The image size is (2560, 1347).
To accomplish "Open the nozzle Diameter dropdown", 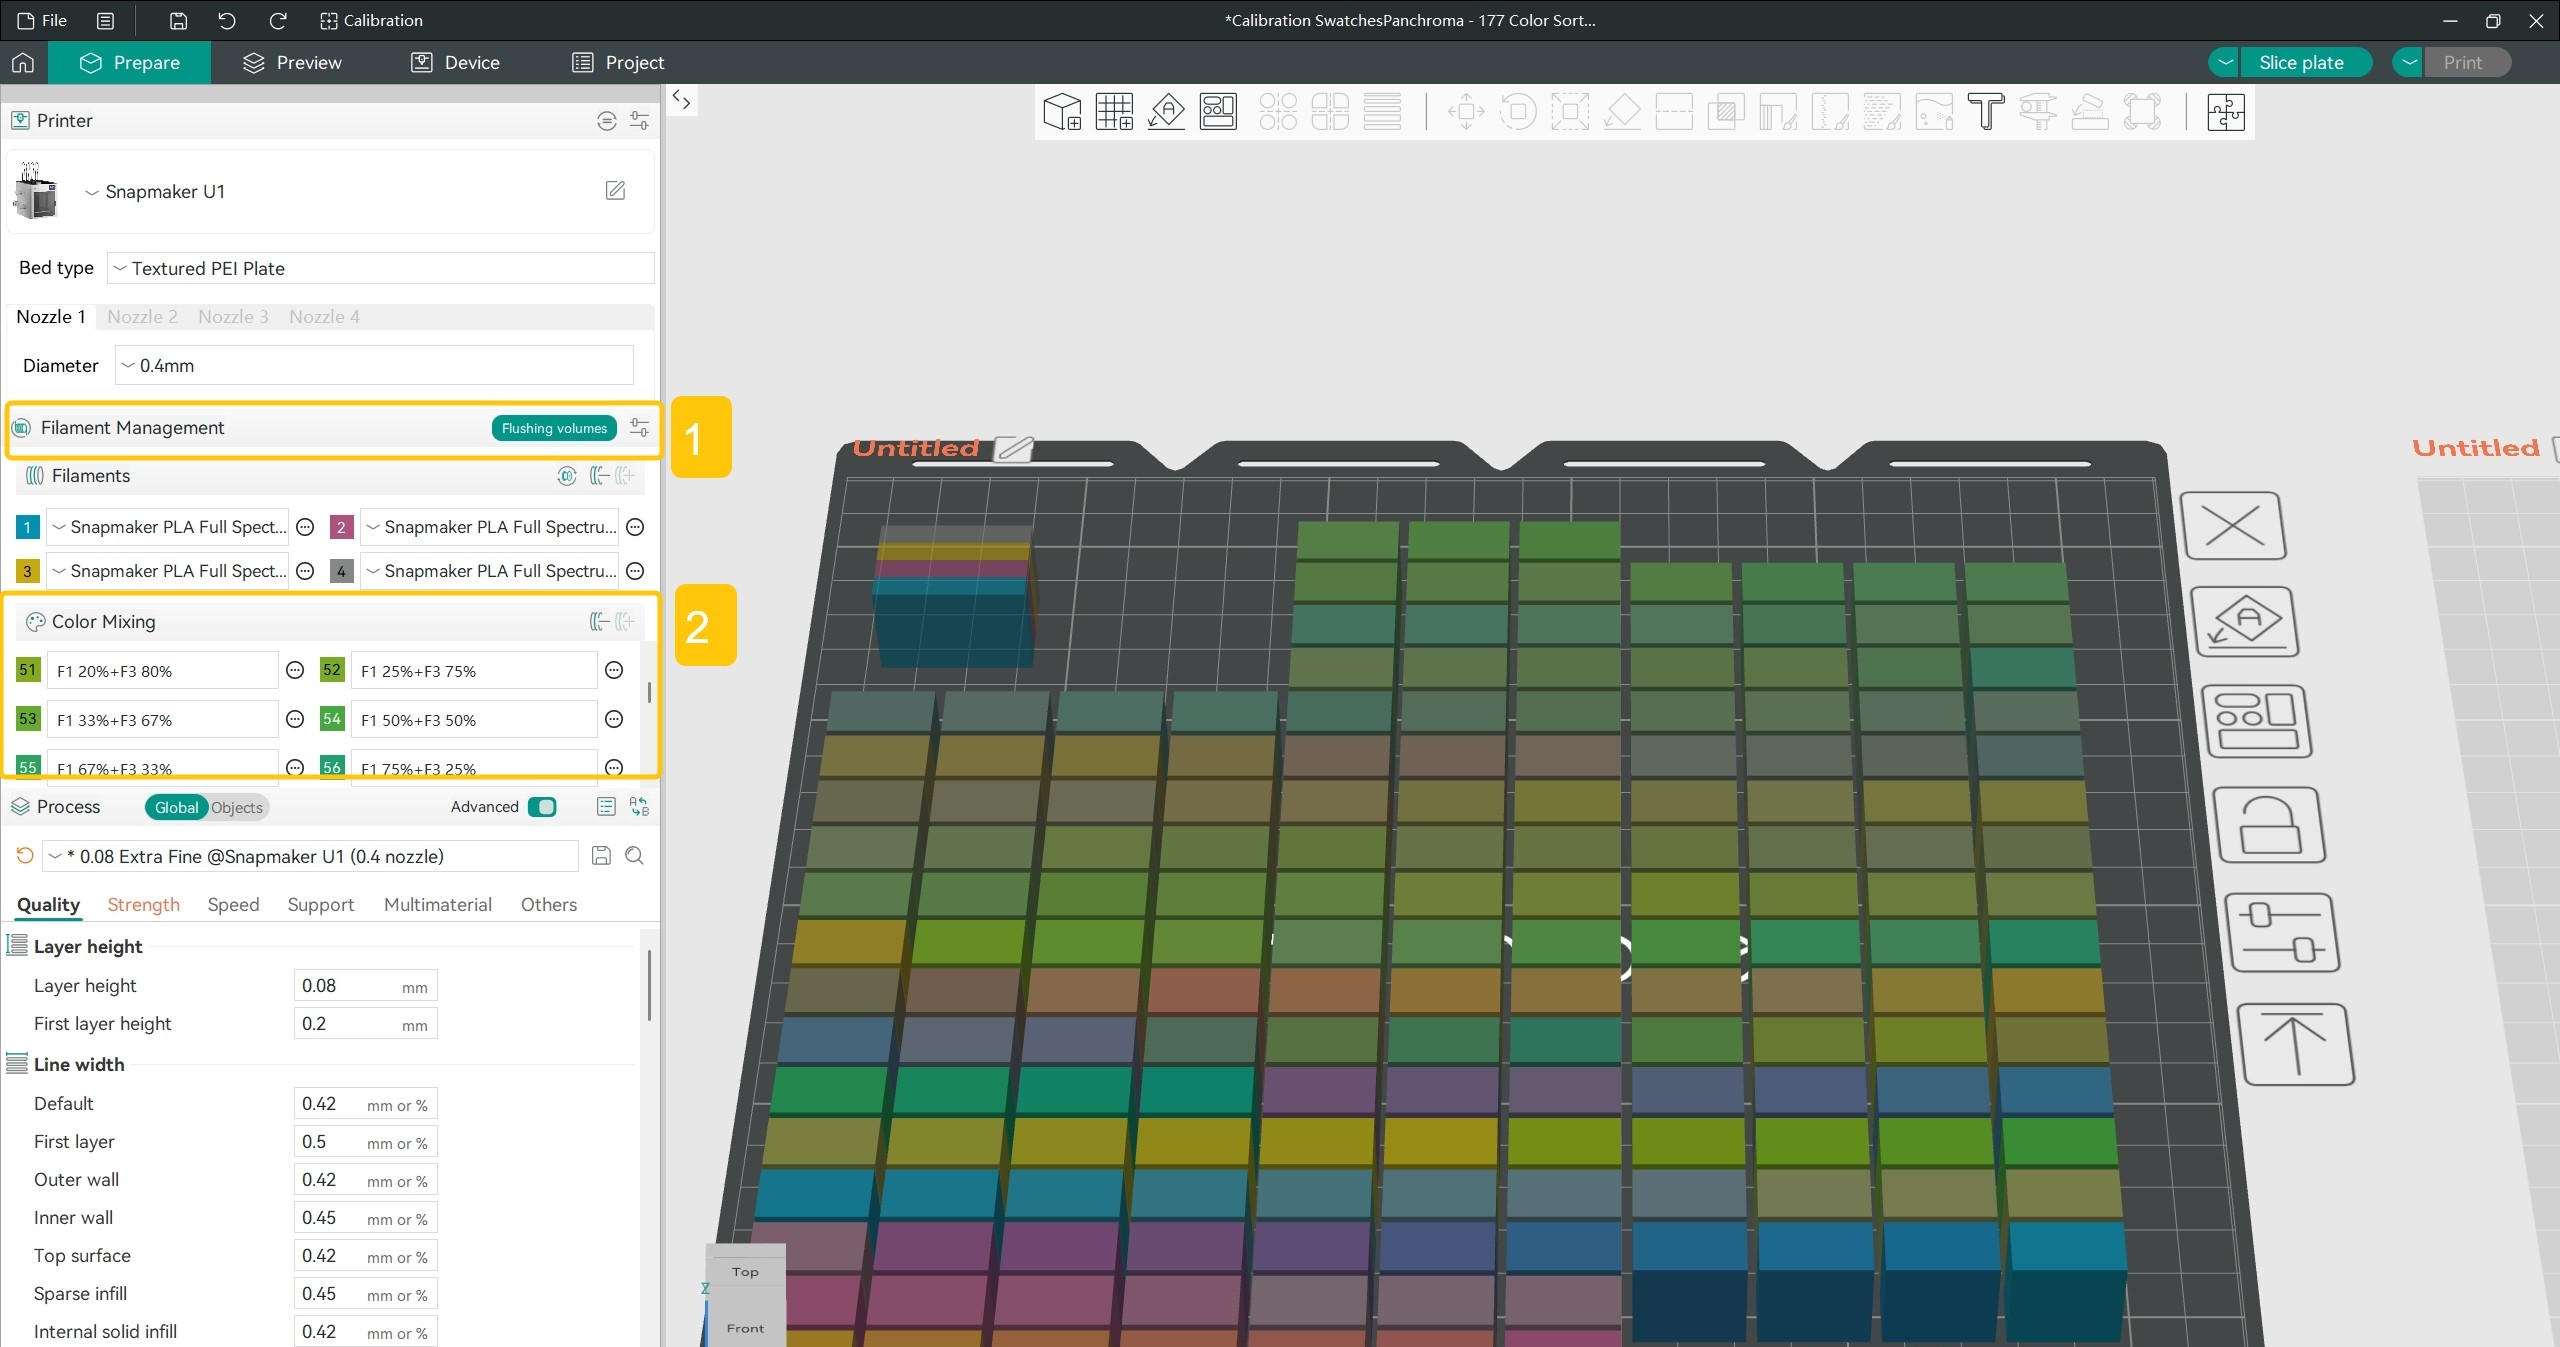I will pos(374,365).
